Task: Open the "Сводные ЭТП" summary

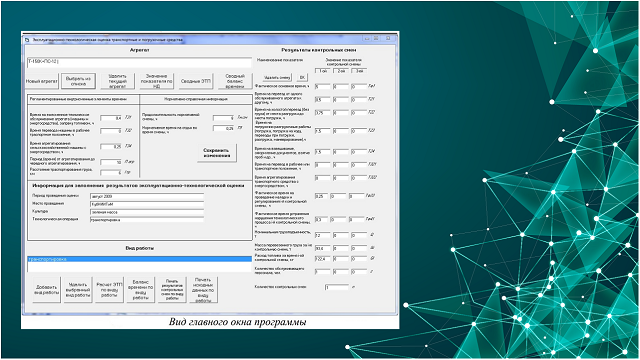Action: pyautogui.click(x=196, y=81)
